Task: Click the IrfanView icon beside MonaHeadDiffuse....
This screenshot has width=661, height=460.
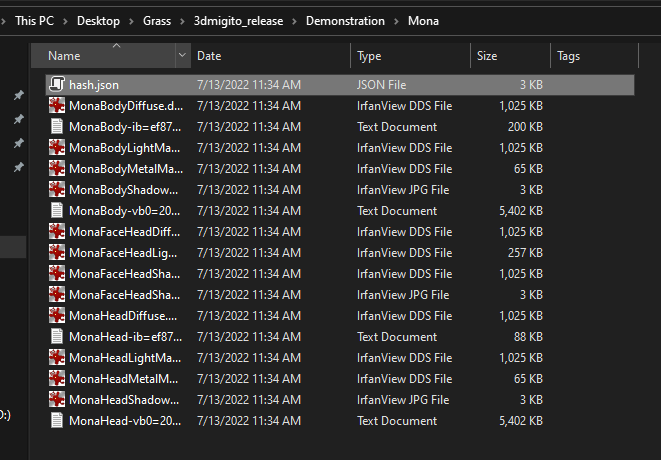Action: (57, 316)
